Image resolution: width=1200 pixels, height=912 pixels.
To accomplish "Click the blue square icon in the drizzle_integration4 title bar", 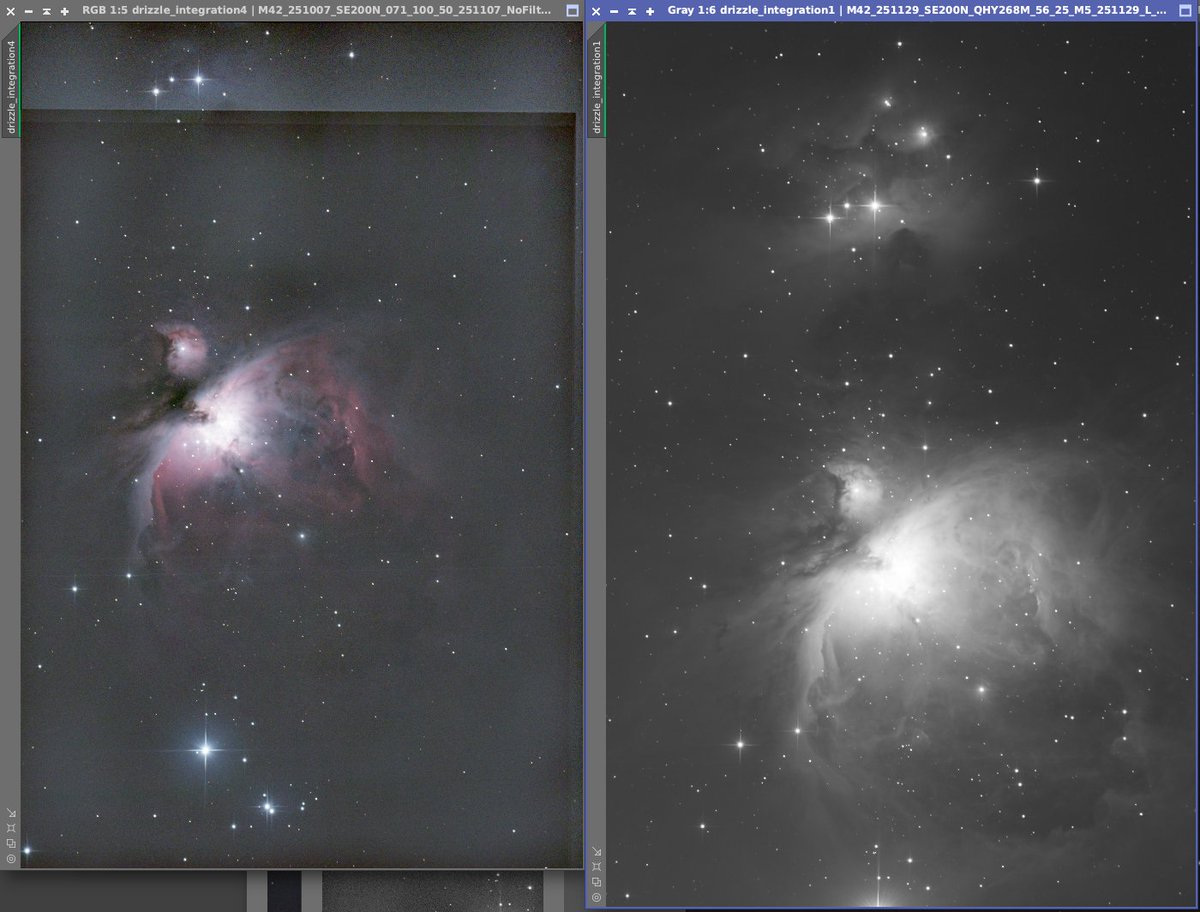I will pyautogui.click(x=572, y=11).
